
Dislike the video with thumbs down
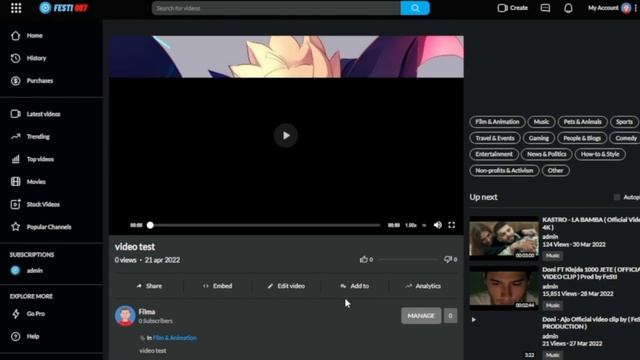pos(448,259)
